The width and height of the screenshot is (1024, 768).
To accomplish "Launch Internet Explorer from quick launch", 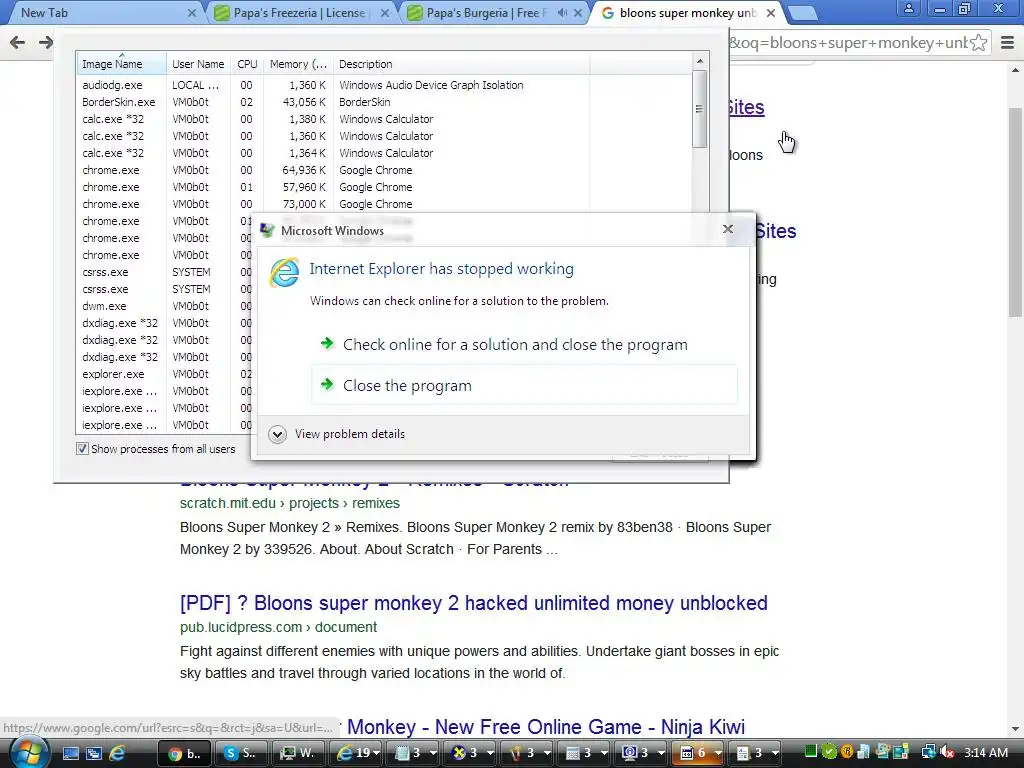I will click(x=118, y=753).
